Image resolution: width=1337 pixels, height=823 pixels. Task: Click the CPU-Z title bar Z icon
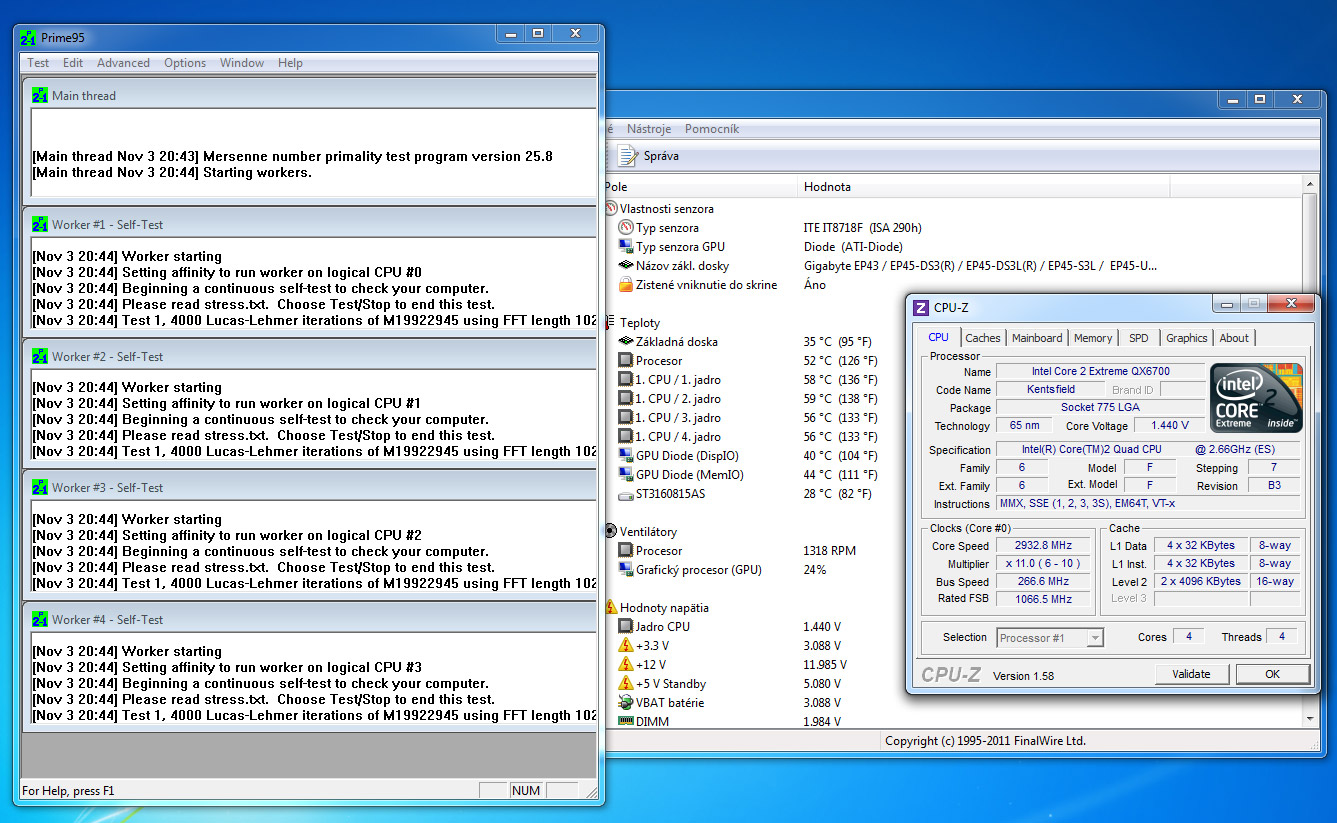tap(921, 308)
